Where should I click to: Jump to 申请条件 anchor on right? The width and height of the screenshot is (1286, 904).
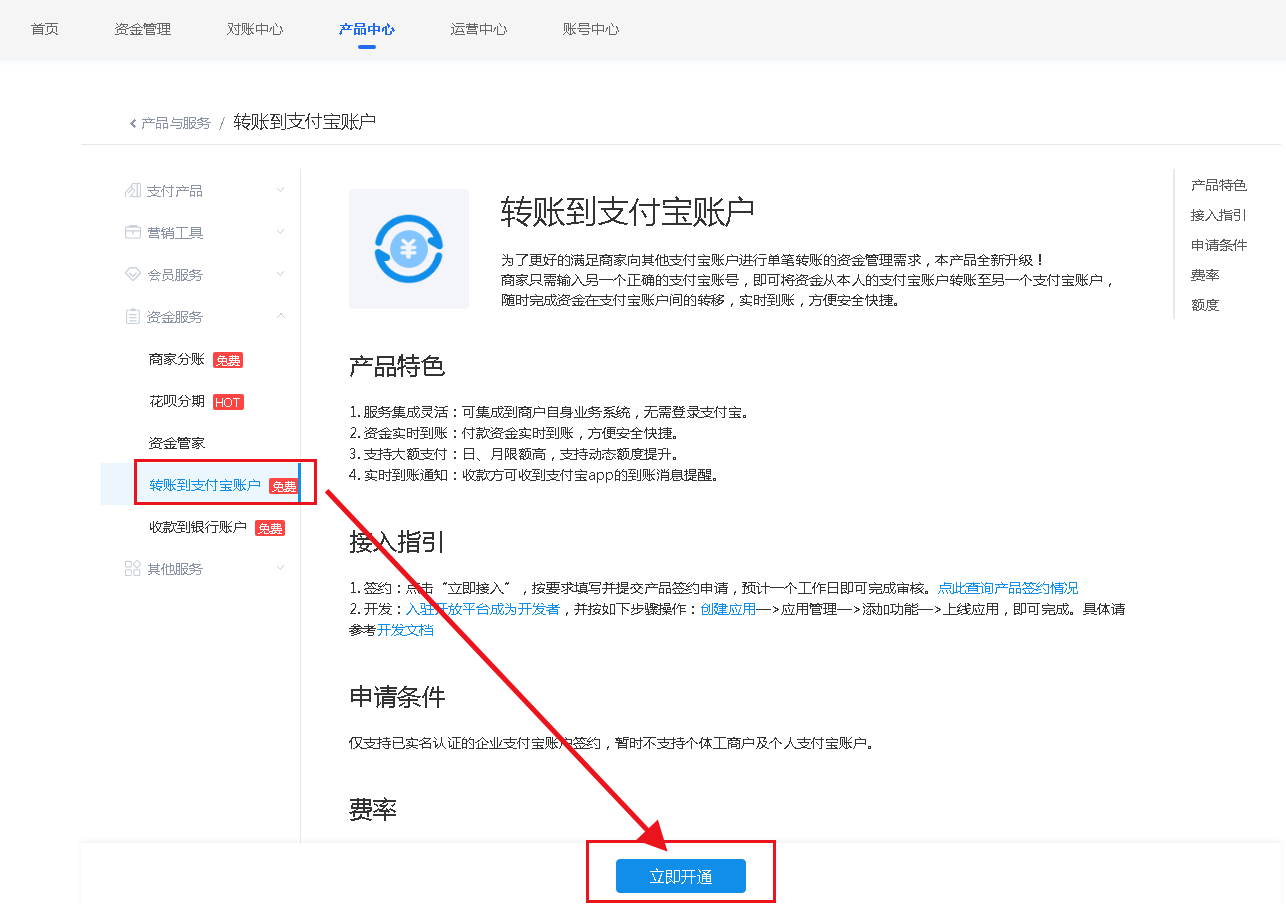coord(1219,245)
